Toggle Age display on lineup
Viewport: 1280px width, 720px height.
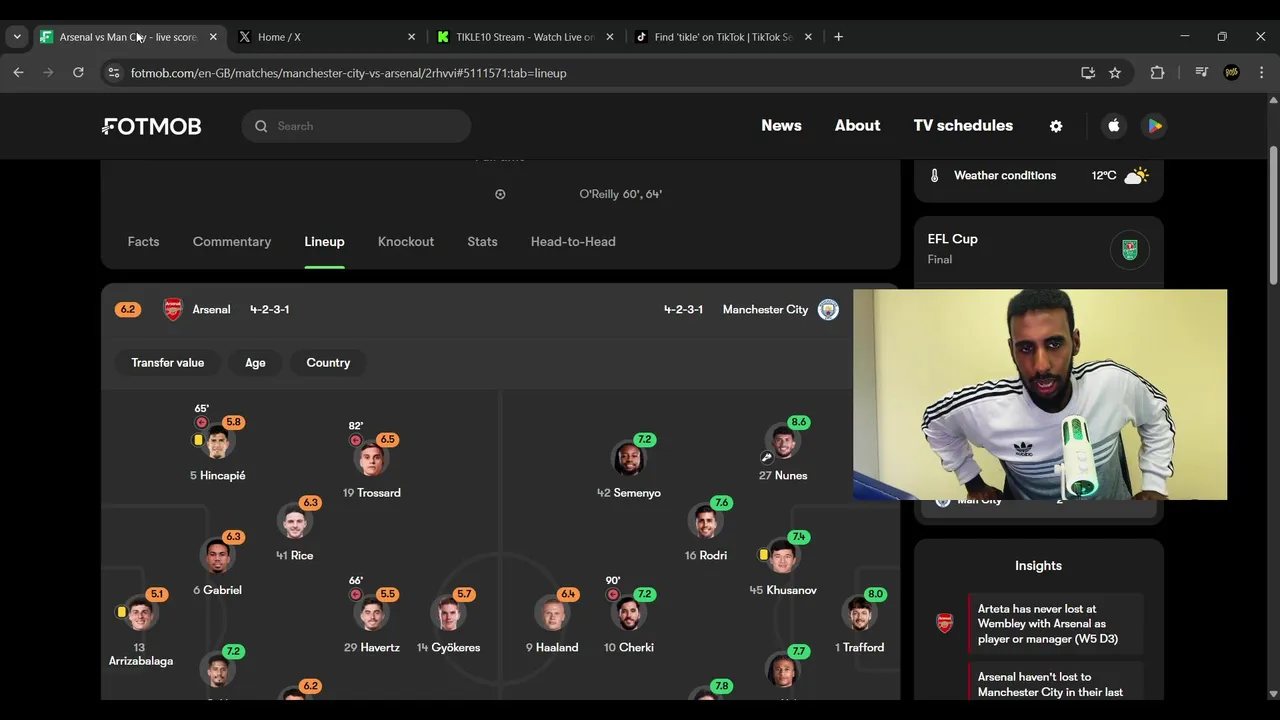(255, 363)
